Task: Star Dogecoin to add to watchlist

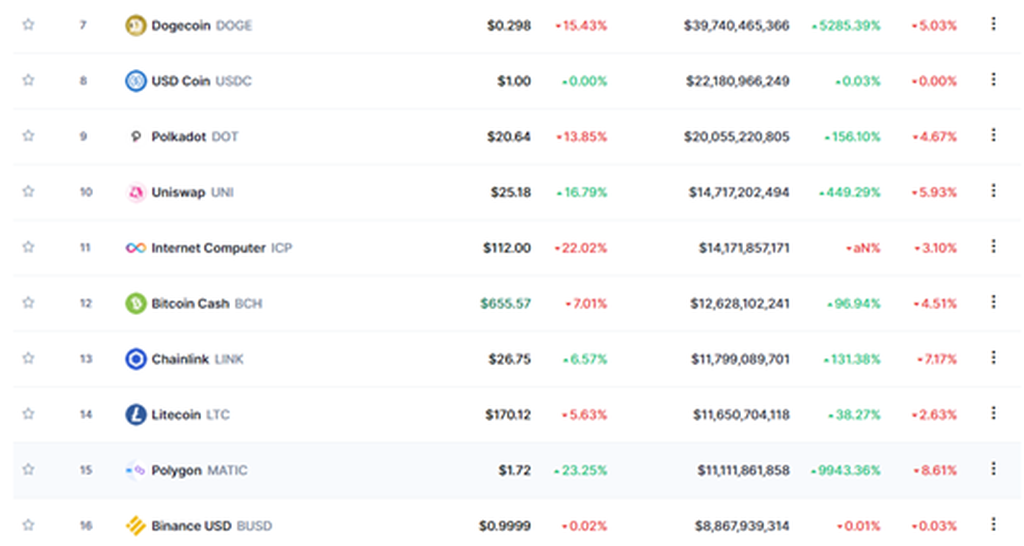Action: [28, 25]
